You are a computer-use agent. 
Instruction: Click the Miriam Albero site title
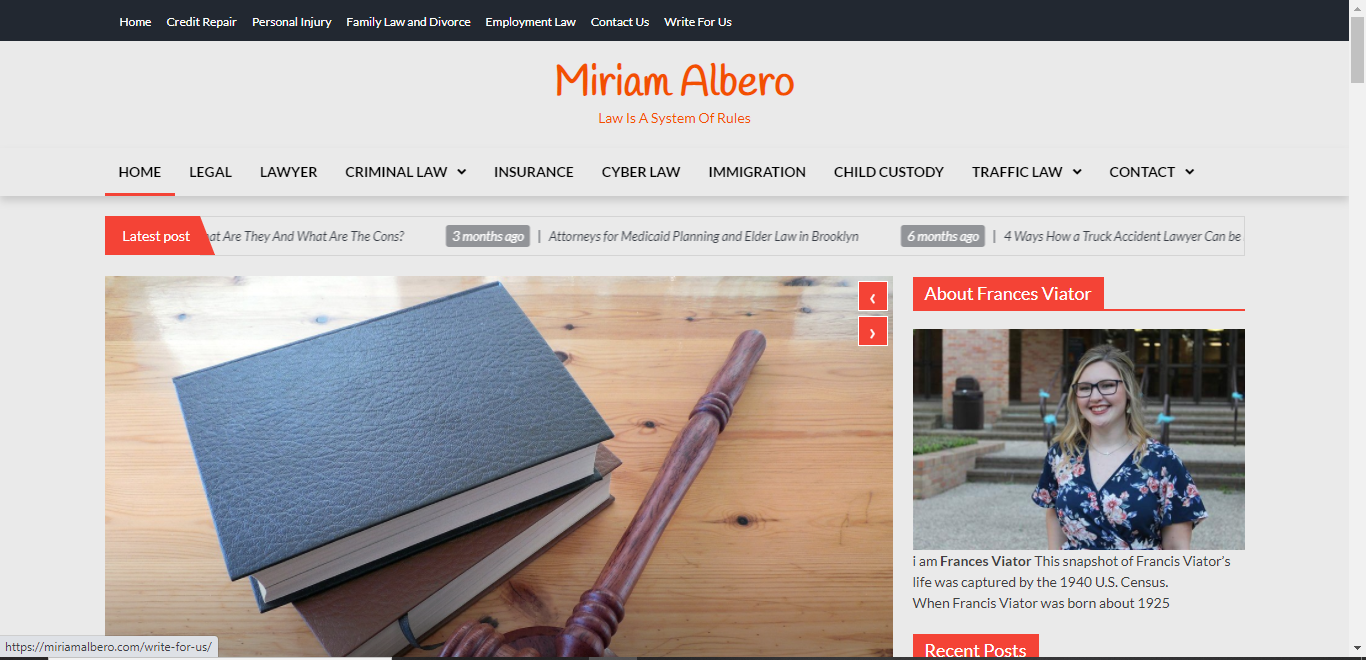(674, 81)
